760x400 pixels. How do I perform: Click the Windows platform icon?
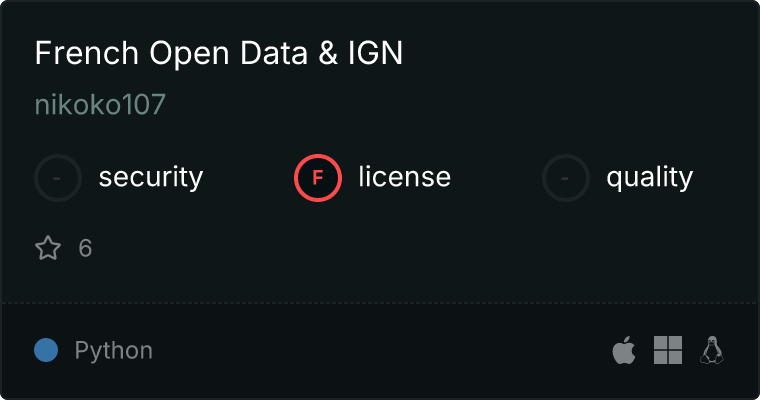[x=668, y=350]
